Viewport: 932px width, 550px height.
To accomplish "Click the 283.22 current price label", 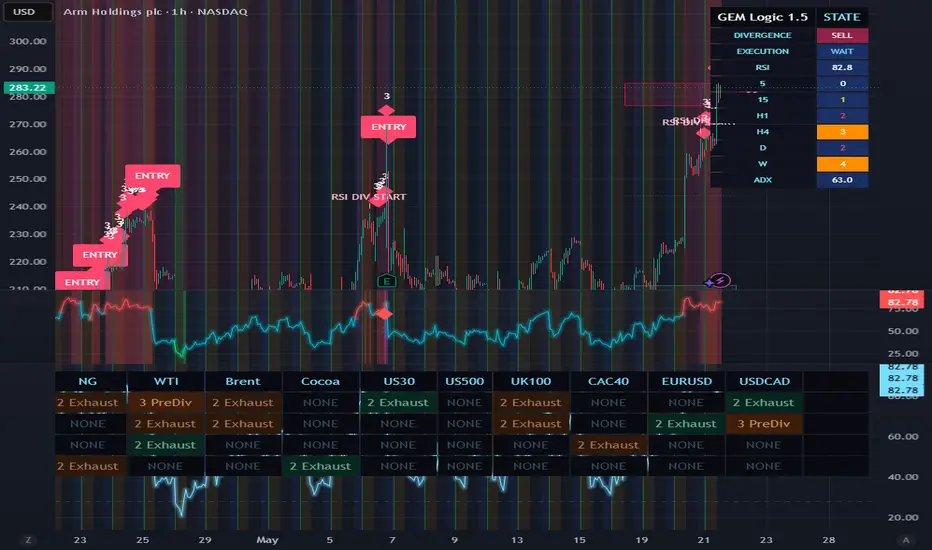I will (27, 87).
